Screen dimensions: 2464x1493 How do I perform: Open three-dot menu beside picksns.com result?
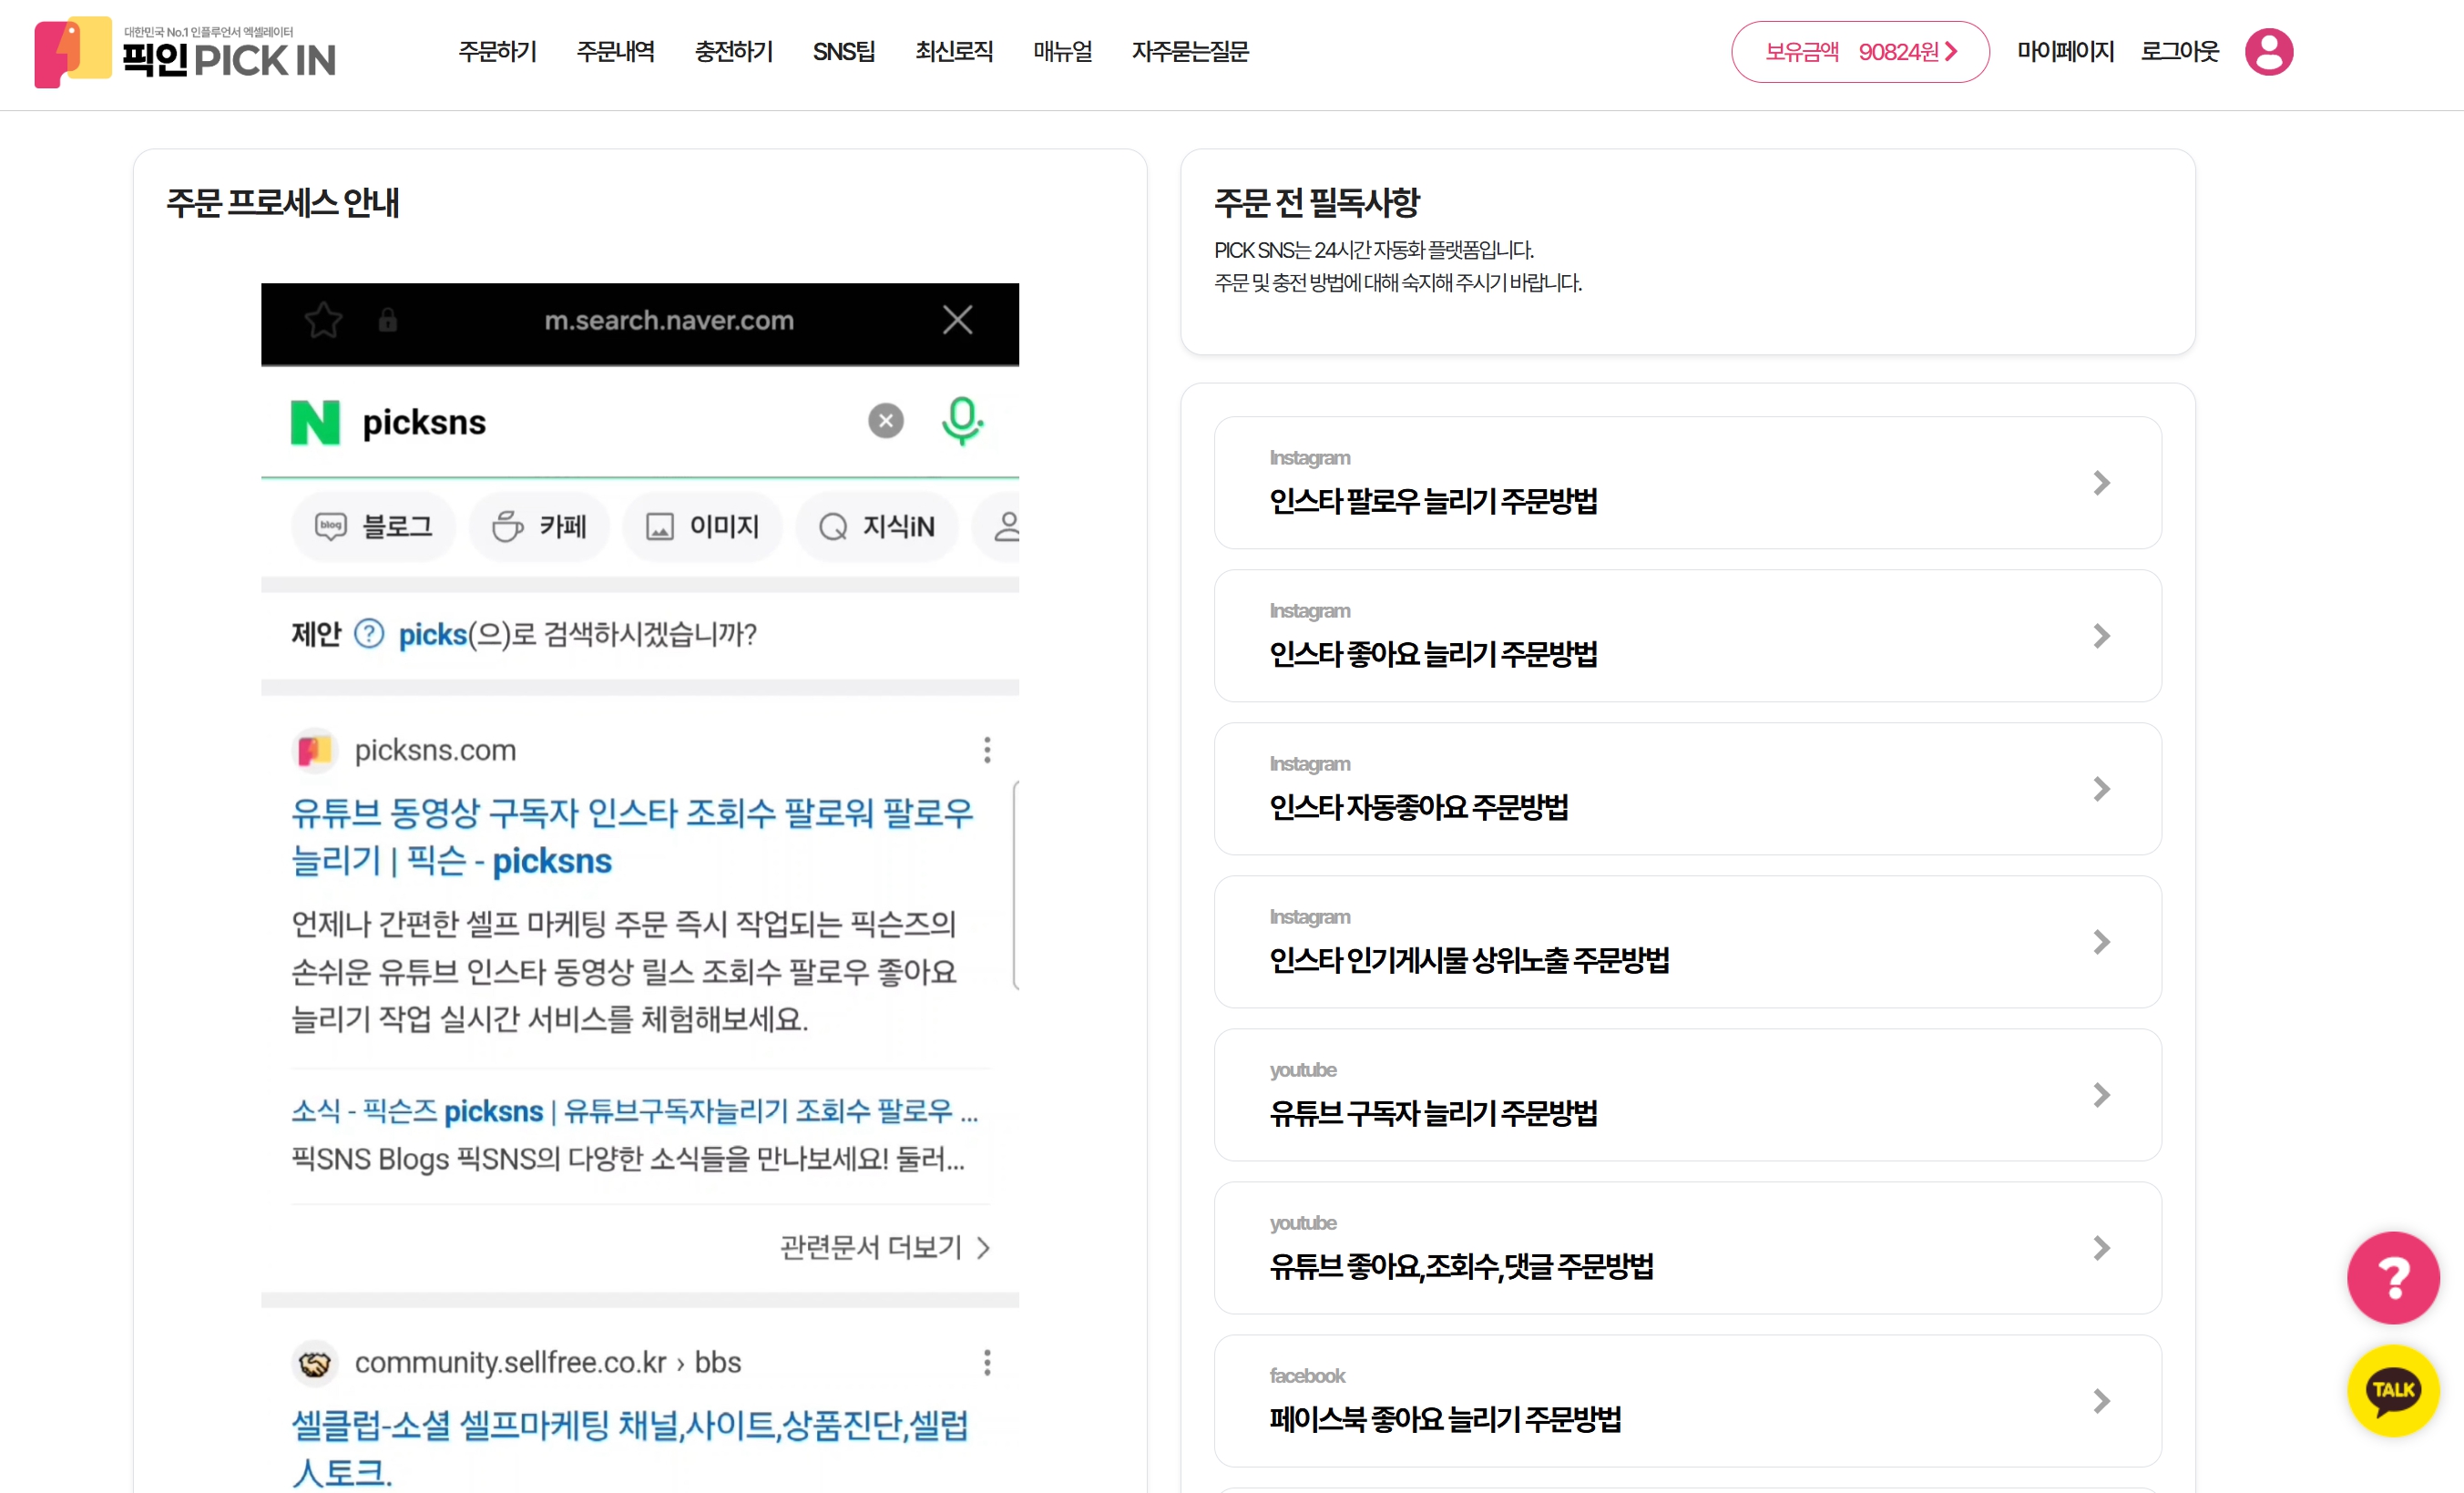click(987, 750)
